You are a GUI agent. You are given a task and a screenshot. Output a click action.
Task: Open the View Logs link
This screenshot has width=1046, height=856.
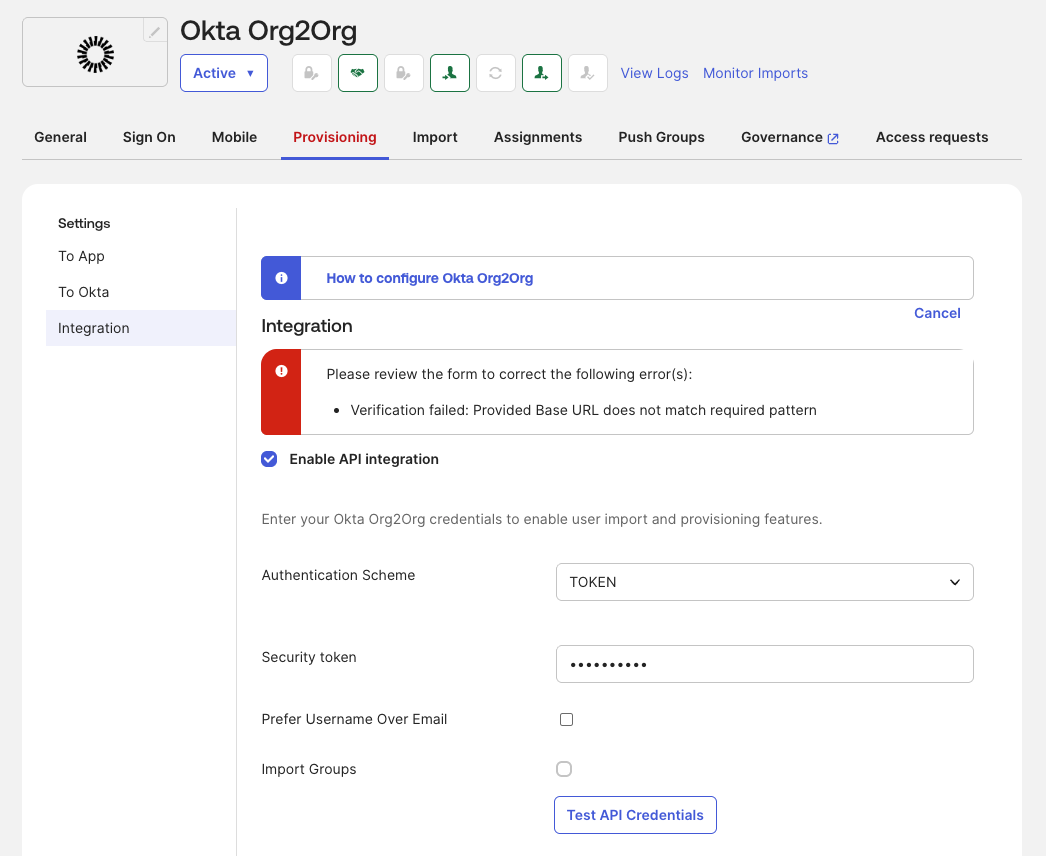pos(654,73)
